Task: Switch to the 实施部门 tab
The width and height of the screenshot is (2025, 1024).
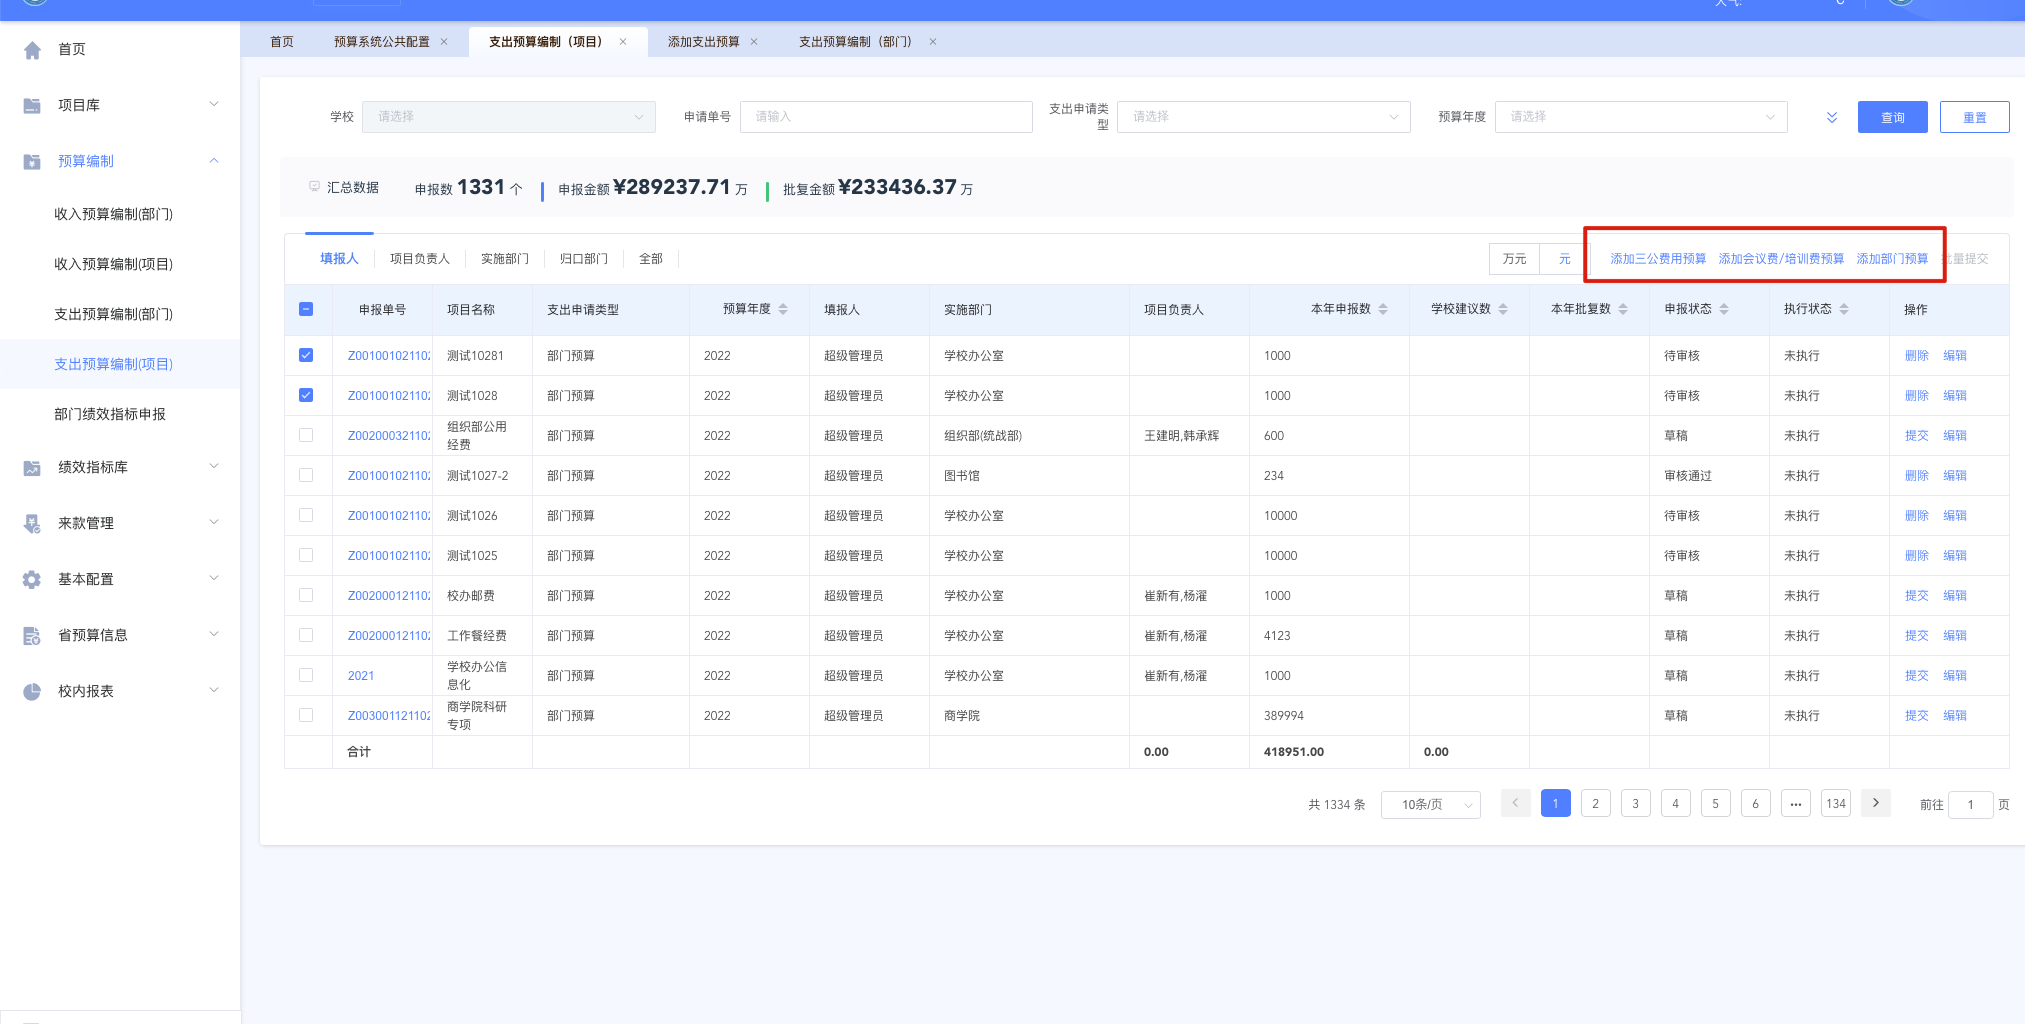Action: pyautogui.click(x=505, y=259)
